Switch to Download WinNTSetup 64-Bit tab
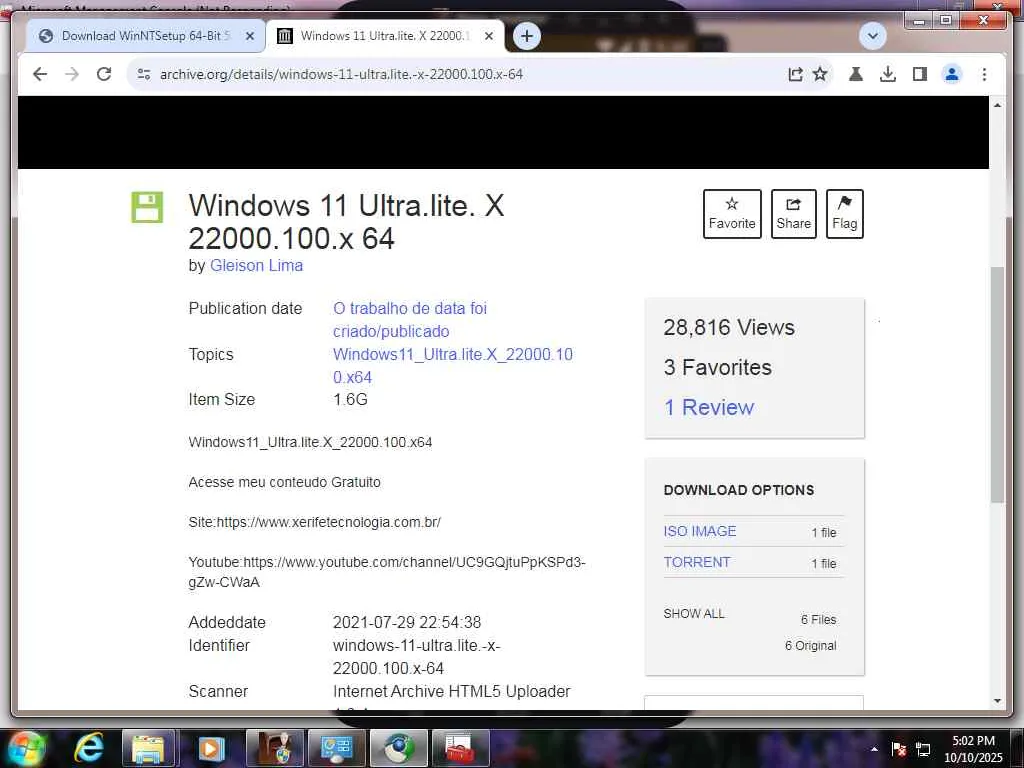Image resolution: width=1024 pixels, height=768 pixels. [146, 36]
